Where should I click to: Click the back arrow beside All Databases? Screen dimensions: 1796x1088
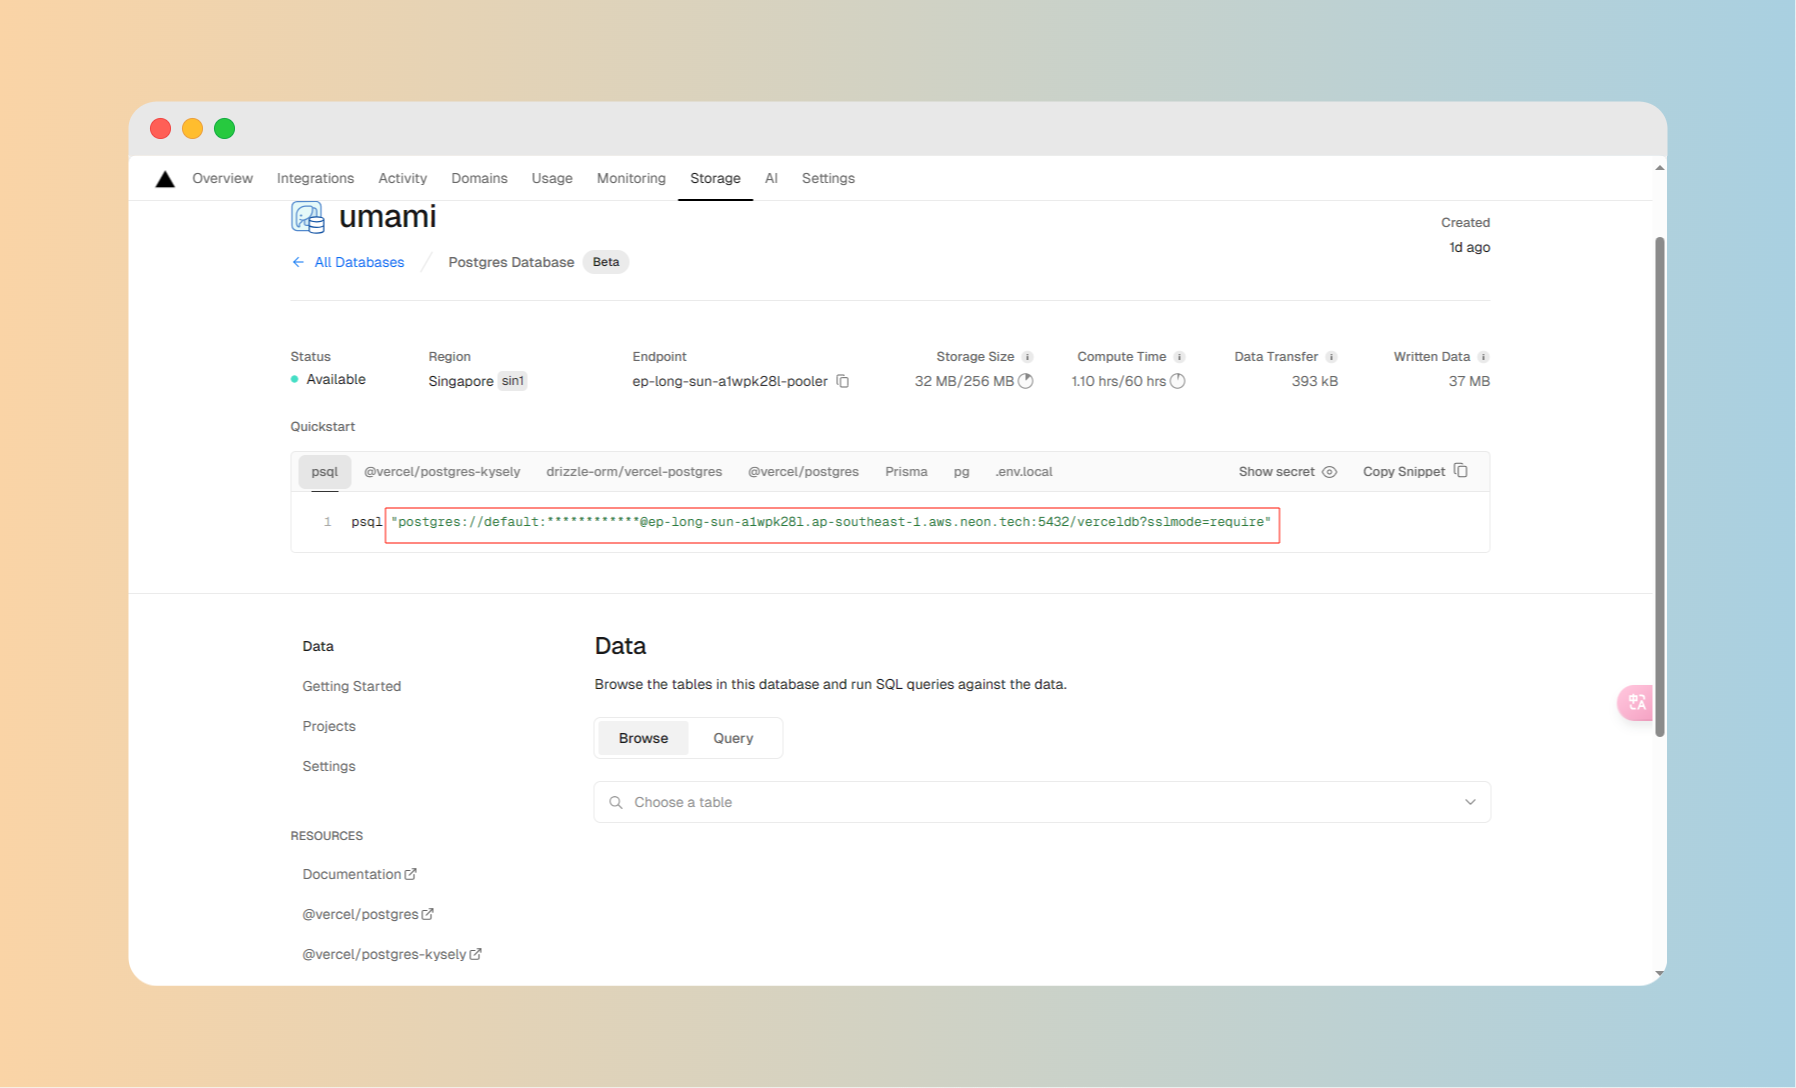(298, 262)
